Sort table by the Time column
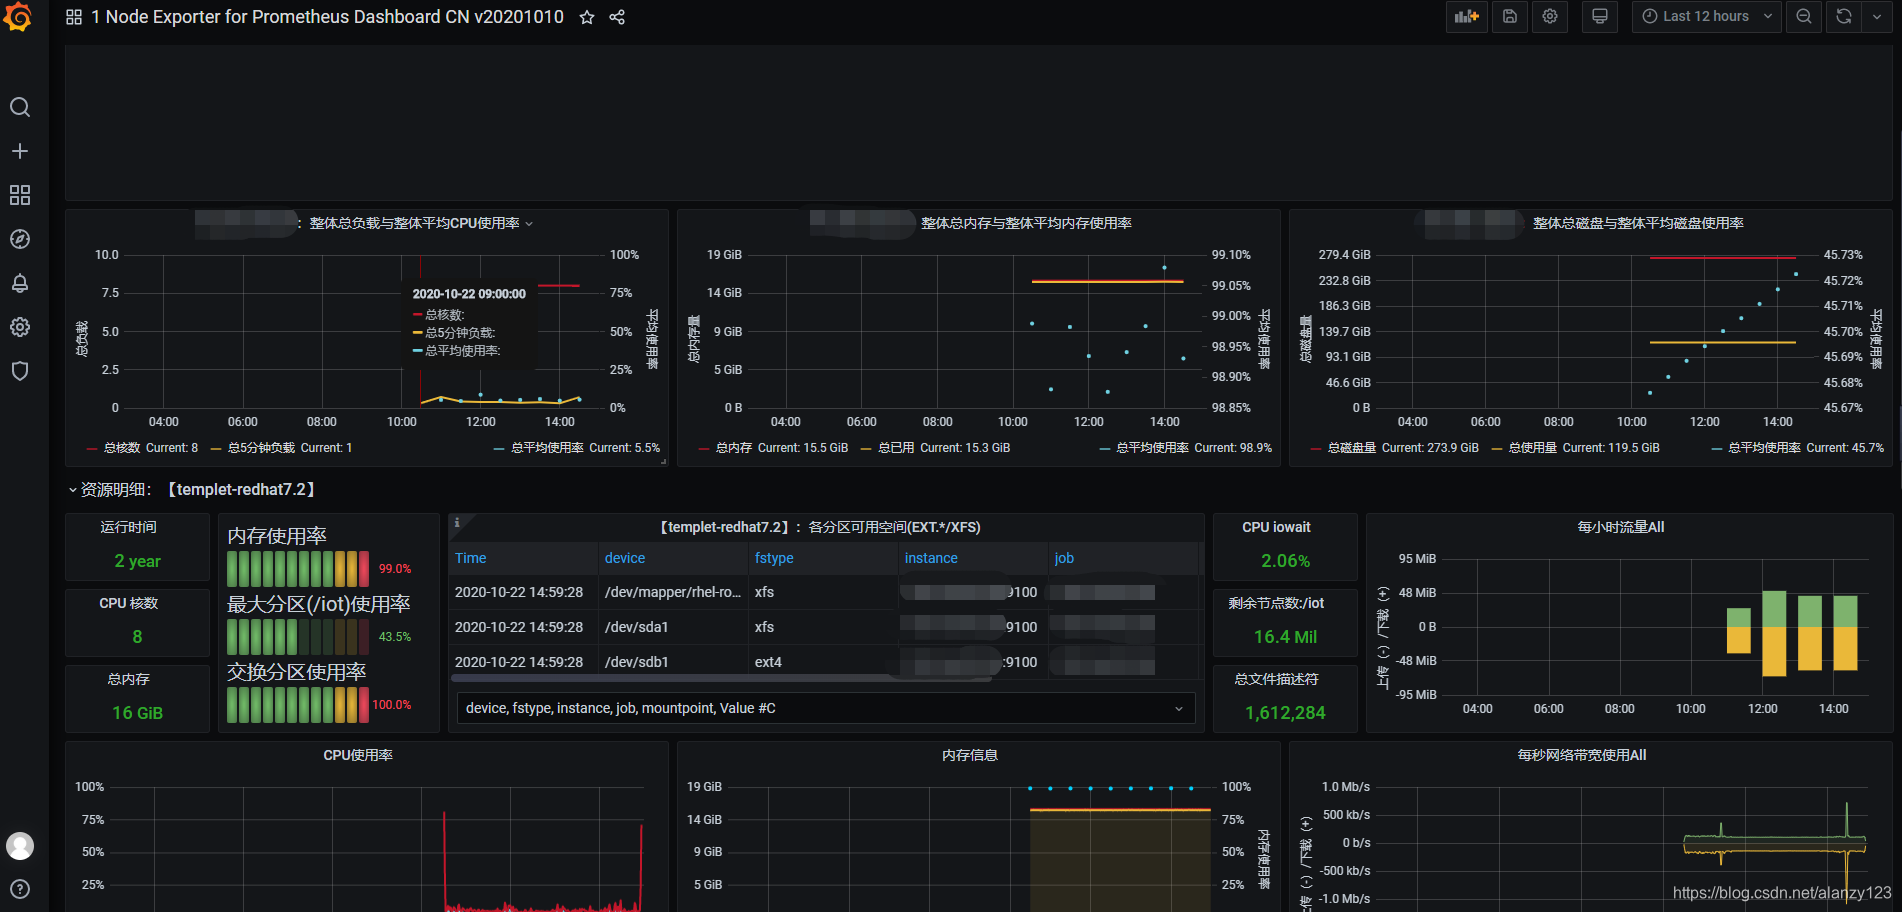This screenshot has width=1902, height=912. (471, 558)
